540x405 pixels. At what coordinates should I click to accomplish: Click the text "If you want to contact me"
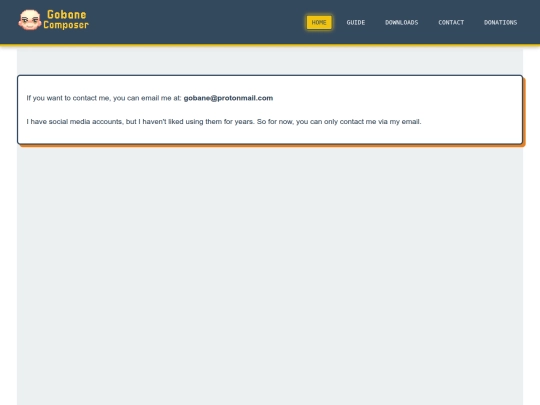coord(69,98)
